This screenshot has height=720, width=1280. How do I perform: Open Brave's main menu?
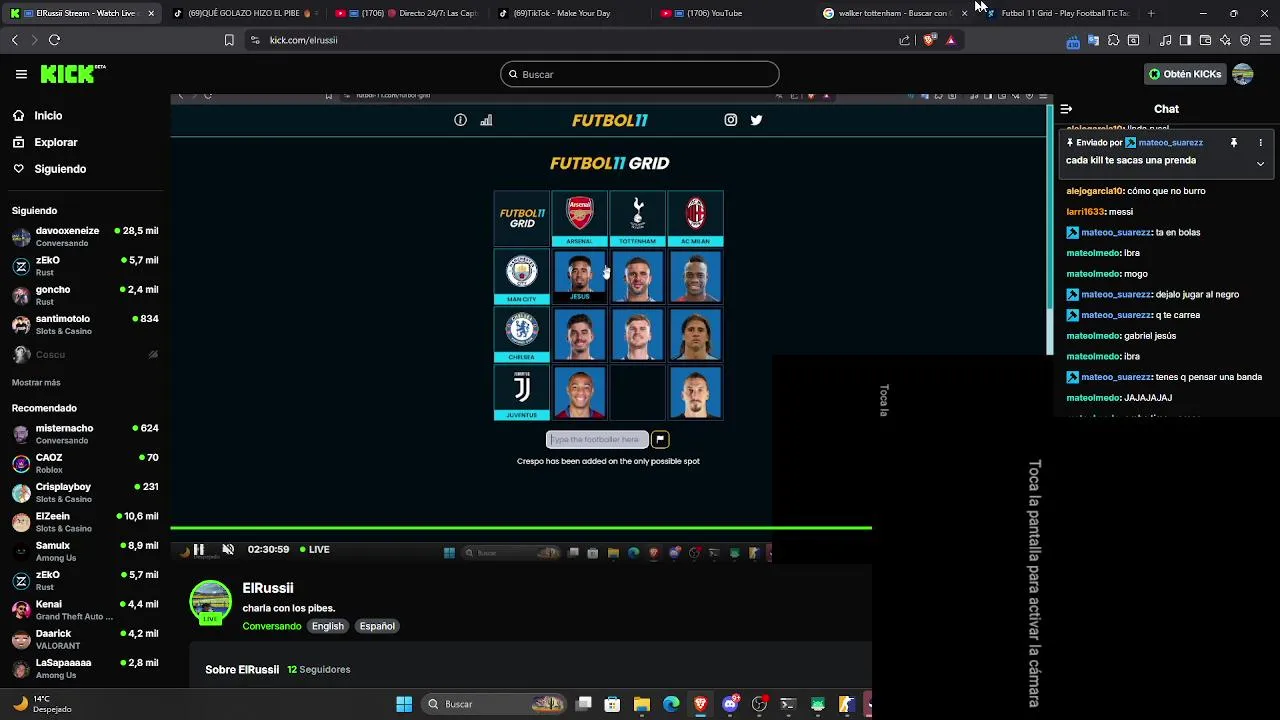pyautogui.click(x=1265, y=40)
